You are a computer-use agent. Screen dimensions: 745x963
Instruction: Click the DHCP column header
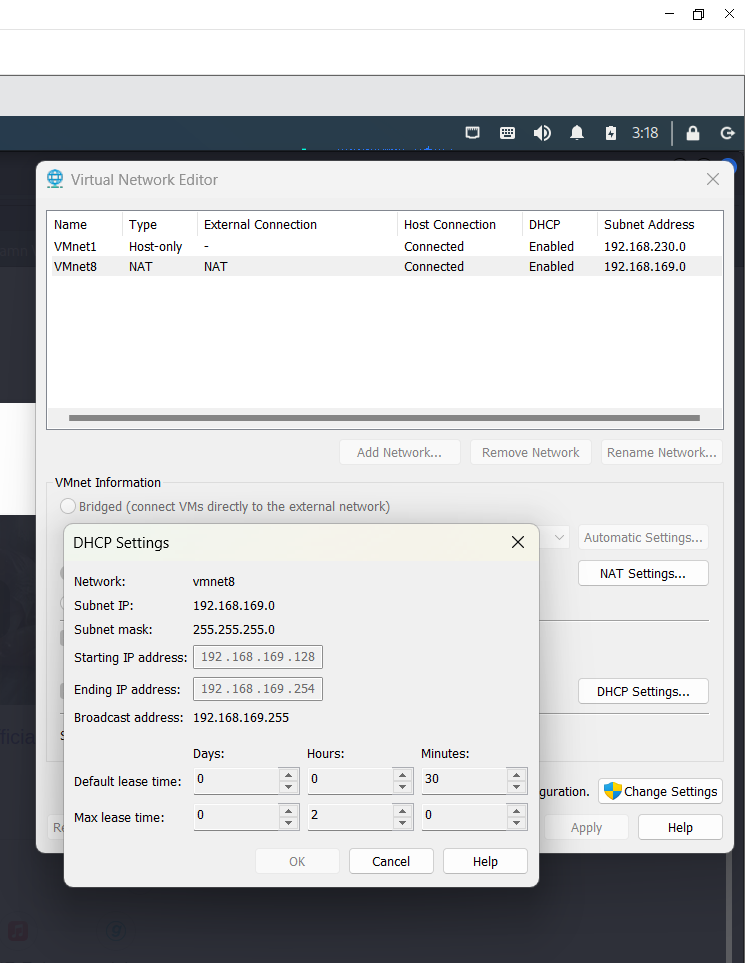point(560,224)
